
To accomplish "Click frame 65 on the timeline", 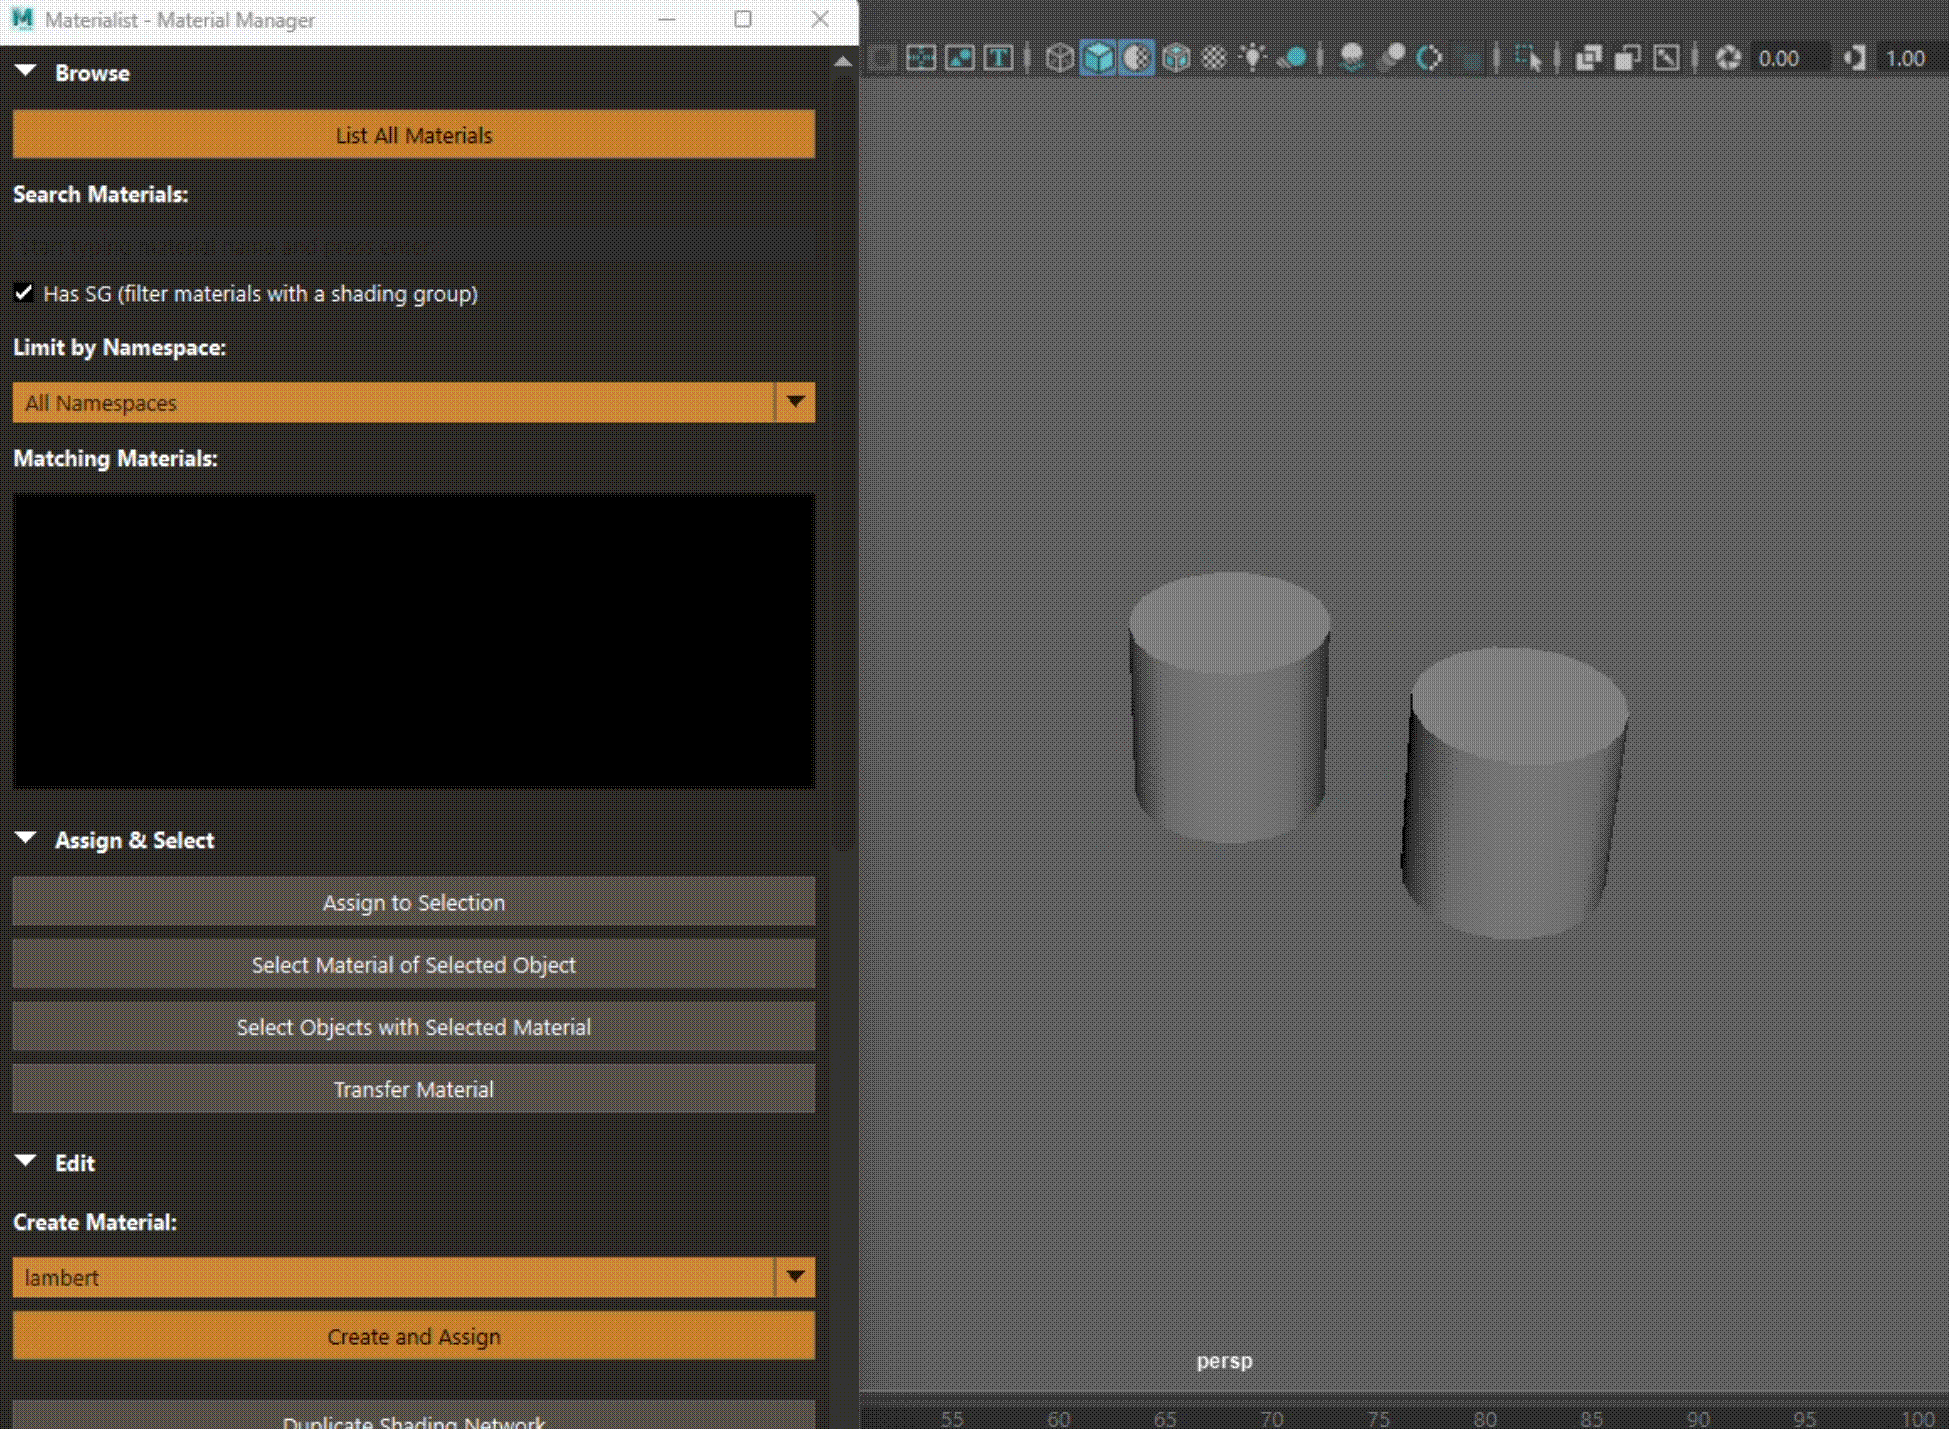I will [1165, 1418].
